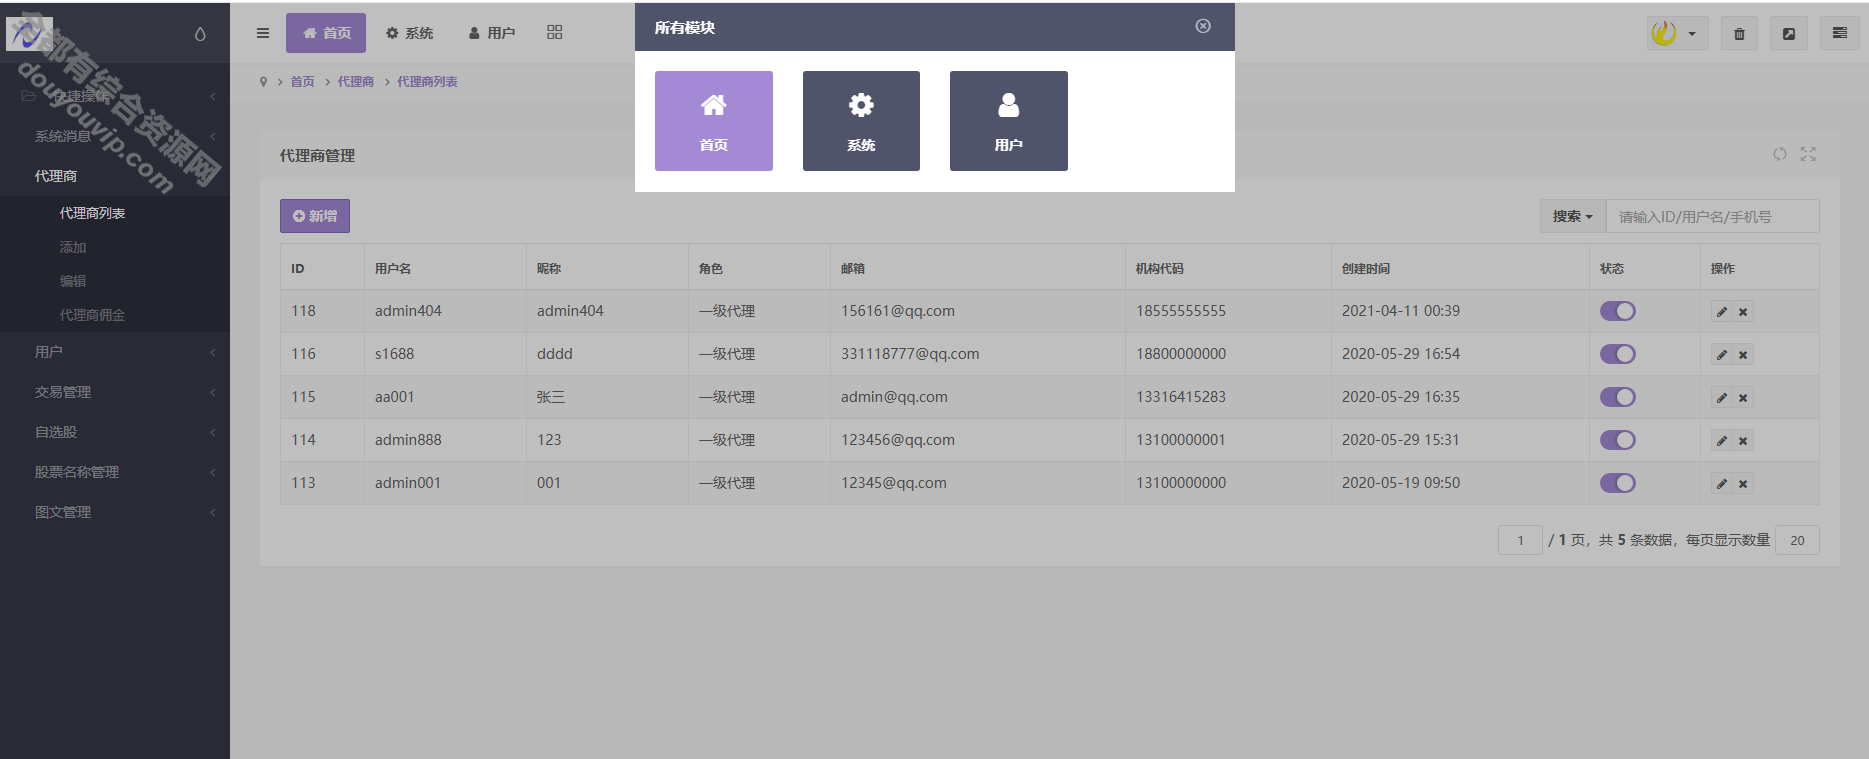The width and height of the screenshot is (1869, 759).
Task: Click the 用户 person tile in modules popup
Action: tap(1008, 121)
